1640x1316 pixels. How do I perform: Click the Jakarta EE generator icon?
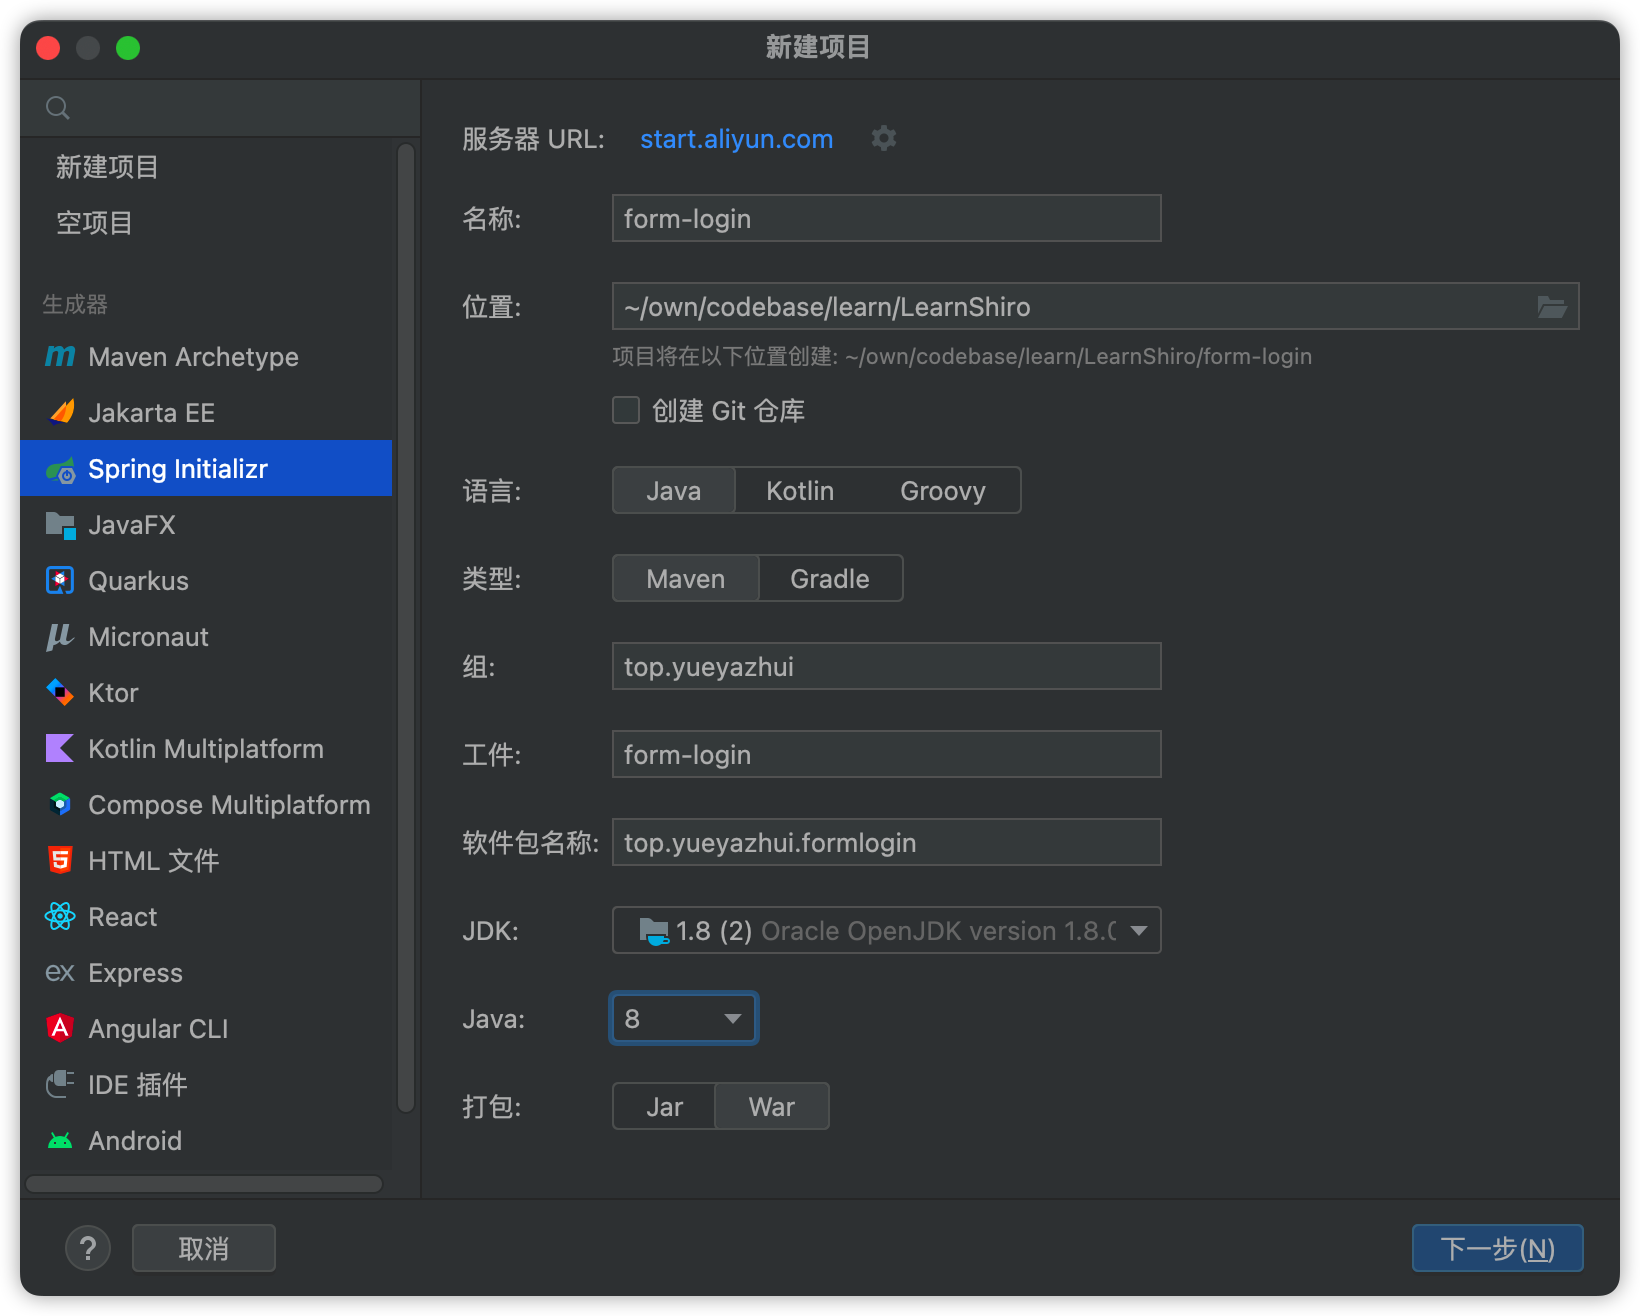pyautogui.click(x=61, y=412)
